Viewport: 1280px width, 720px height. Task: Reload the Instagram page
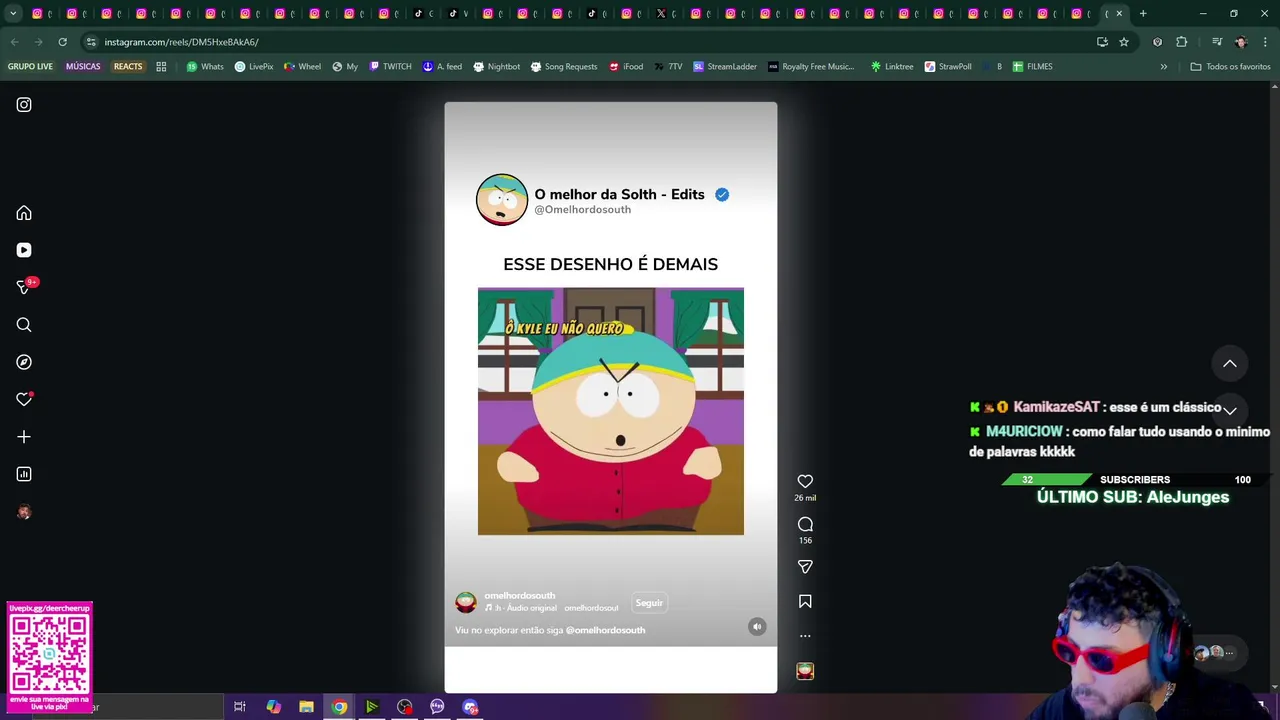[x=62, y=42]
